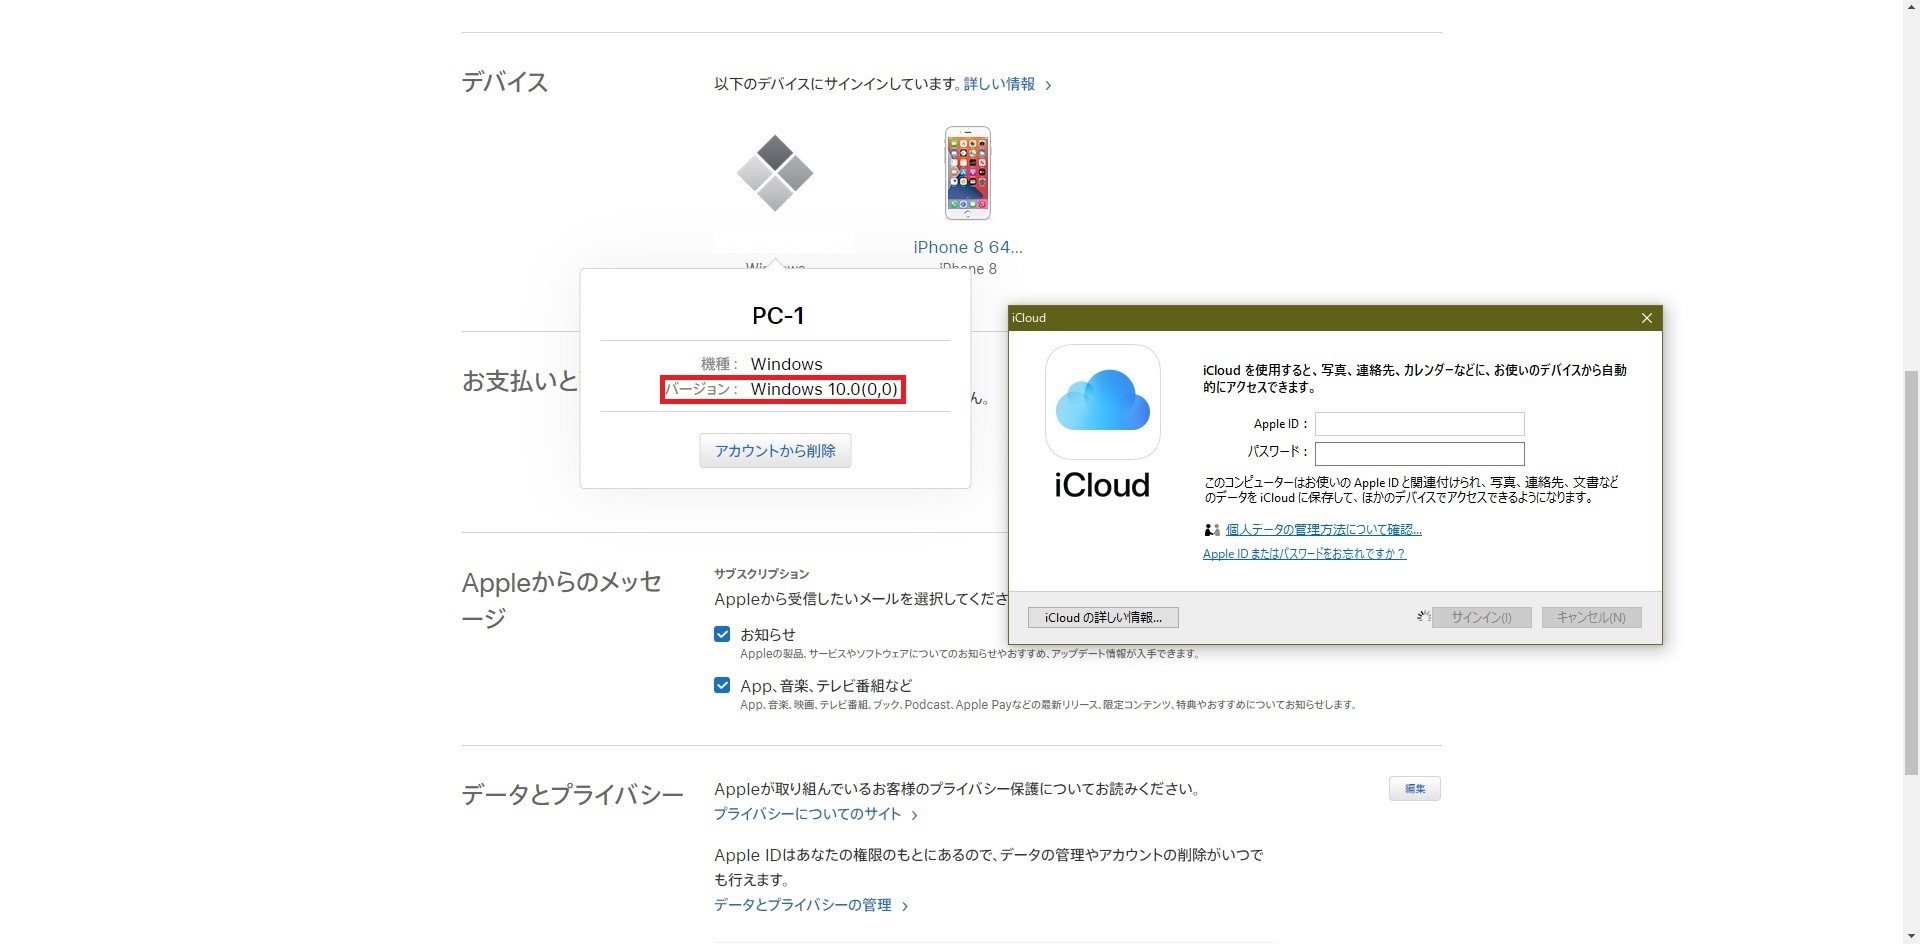This screenshot has width=1920, height=944.
Task: Select the iPhone 8 device thumbnail
Action: pyautogui.click(x=968, y=173)
